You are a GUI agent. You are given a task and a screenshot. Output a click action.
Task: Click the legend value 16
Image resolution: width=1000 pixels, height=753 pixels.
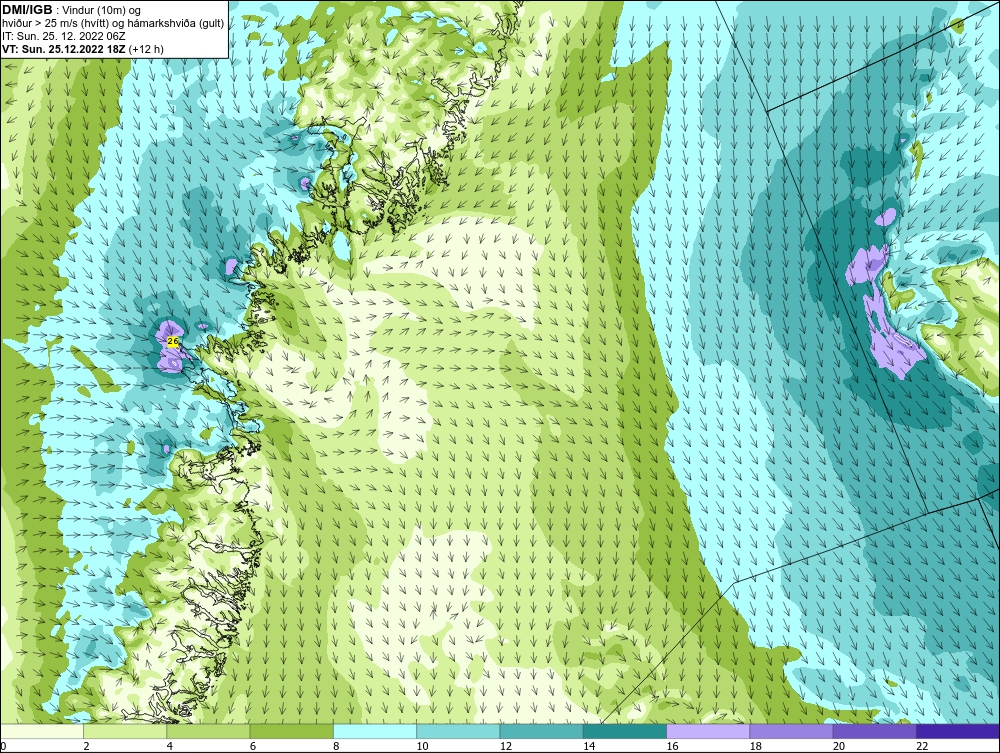[673, 746]
